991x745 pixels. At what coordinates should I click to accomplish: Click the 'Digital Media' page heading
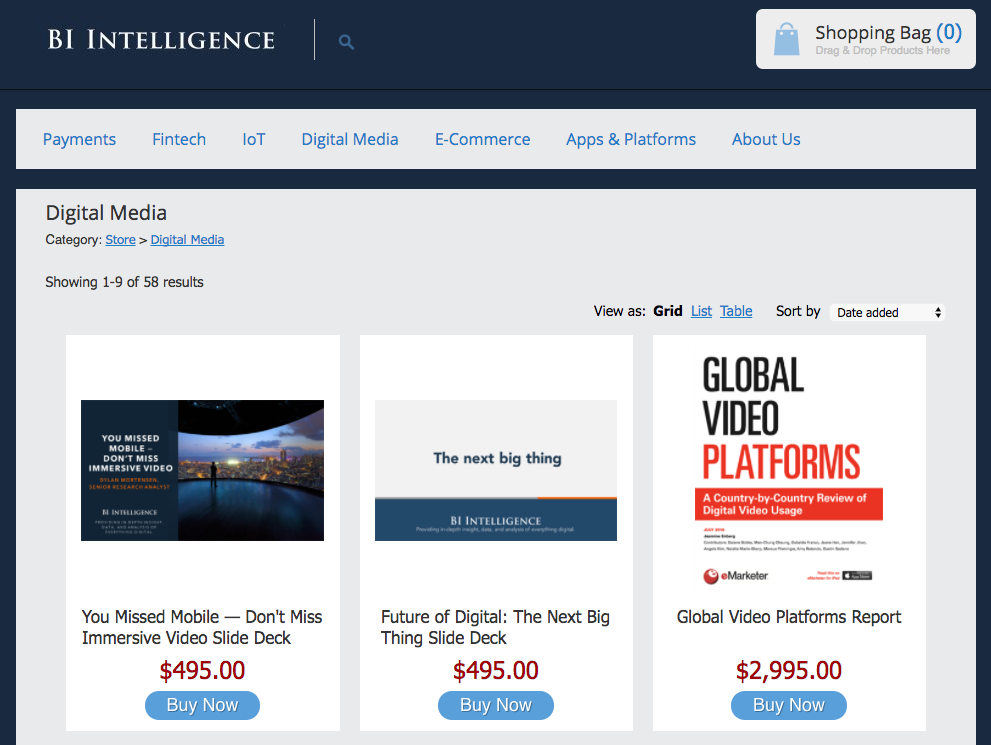(x=106, y=213)
